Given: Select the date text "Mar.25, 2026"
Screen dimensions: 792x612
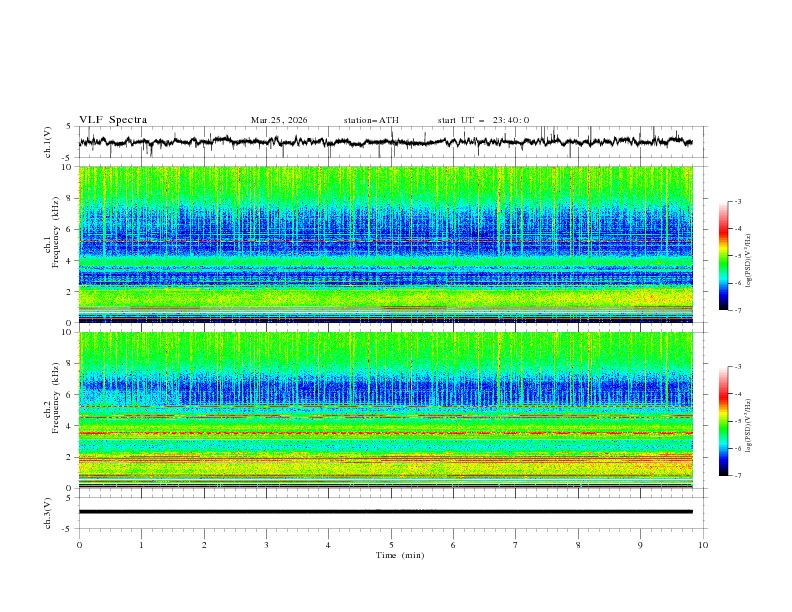Looking at the screenshot, I should pyautogui.click(x=279, y=120).
